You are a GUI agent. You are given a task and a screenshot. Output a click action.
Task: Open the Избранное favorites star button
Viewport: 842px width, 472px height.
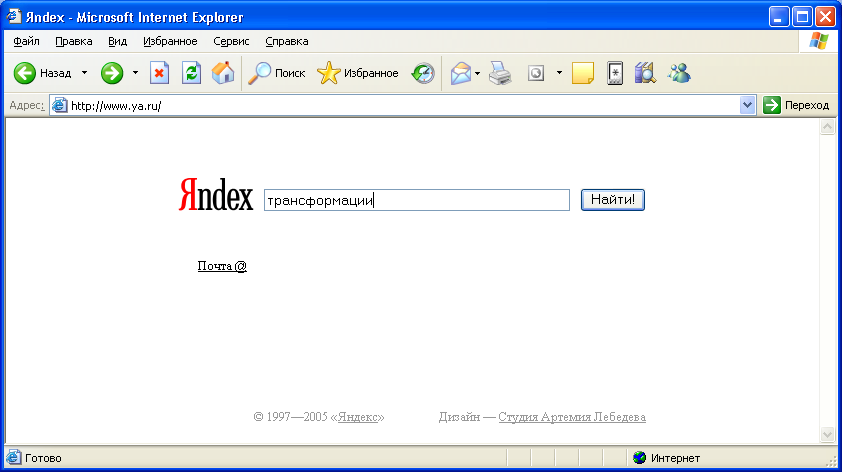(x=358, y=73)
